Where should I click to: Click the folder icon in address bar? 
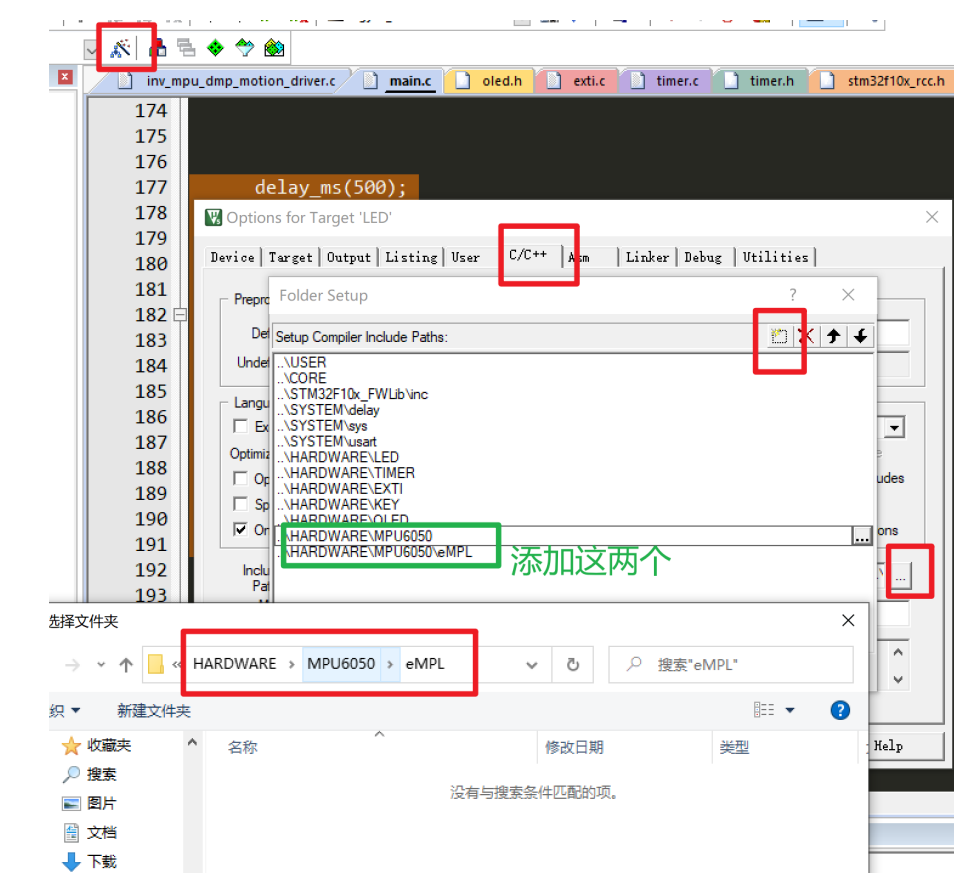pyautogui.click(x=156, y=664)
